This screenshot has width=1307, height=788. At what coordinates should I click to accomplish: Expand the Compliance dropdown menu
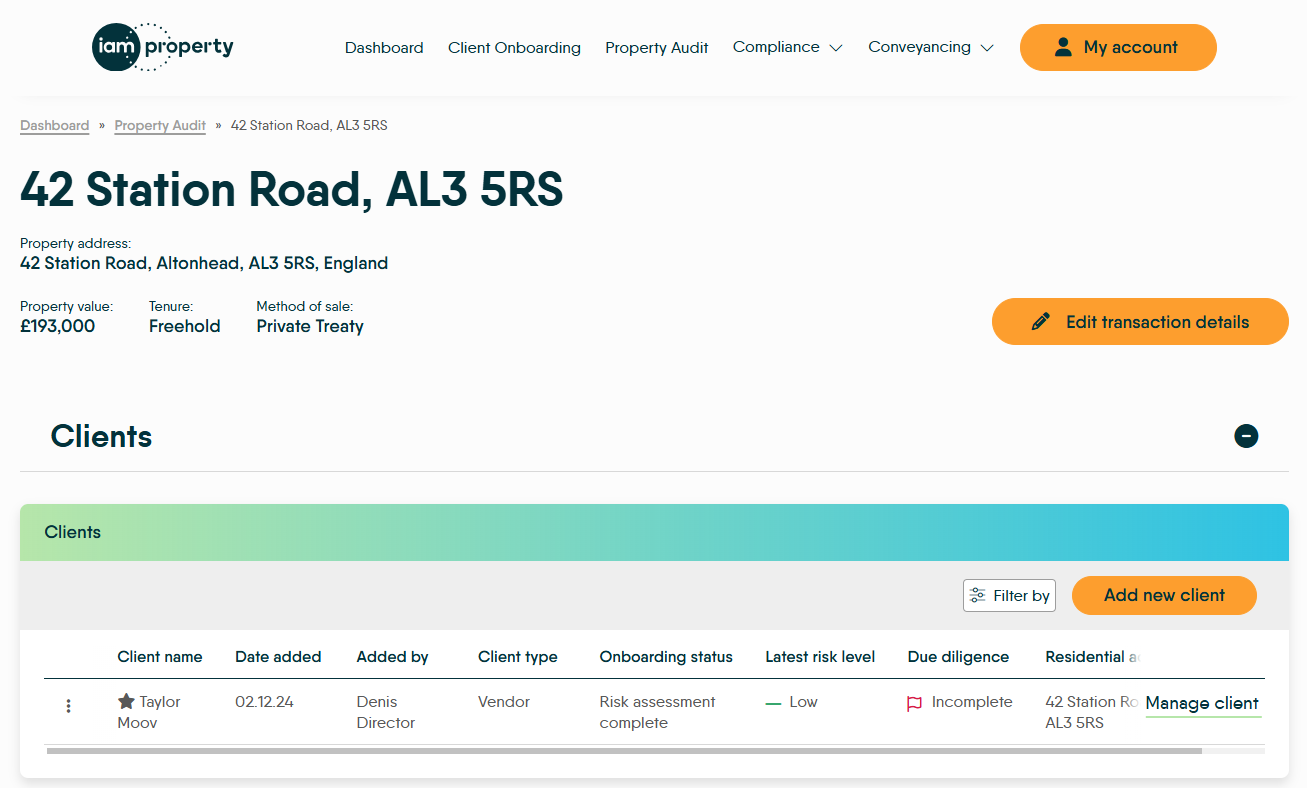[788, 47]
